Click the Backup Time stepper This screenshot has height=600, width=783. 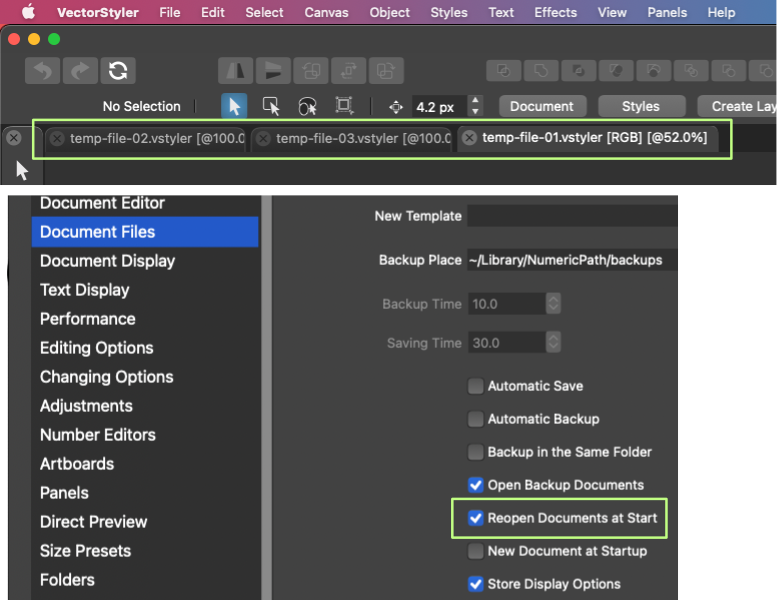[x=553, y=304]
